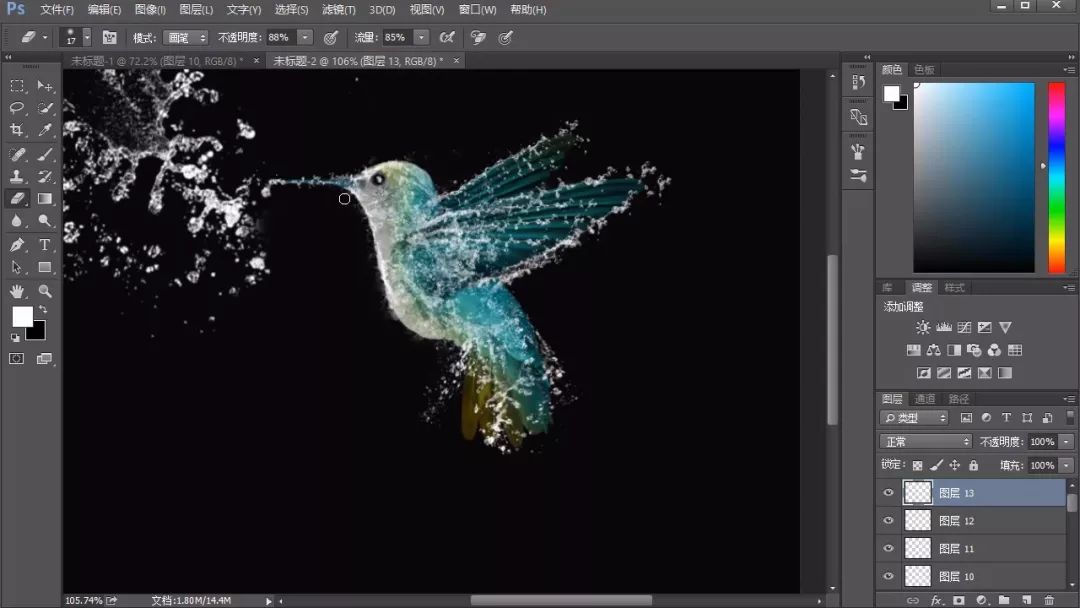Open the eraser 模式 dropdown
The image size is (1080, 608).
click(x=185, y=38)
